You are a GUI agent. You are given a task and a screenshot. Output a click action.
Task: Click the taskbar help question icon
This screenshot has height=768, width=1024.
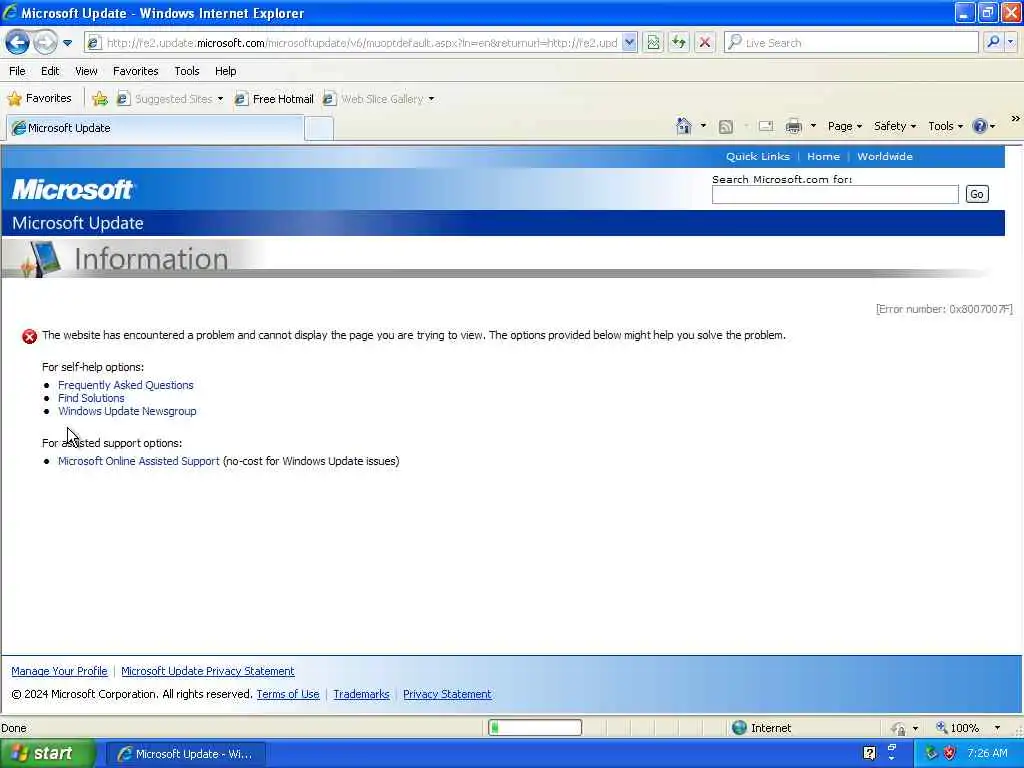tap(869, 754)
